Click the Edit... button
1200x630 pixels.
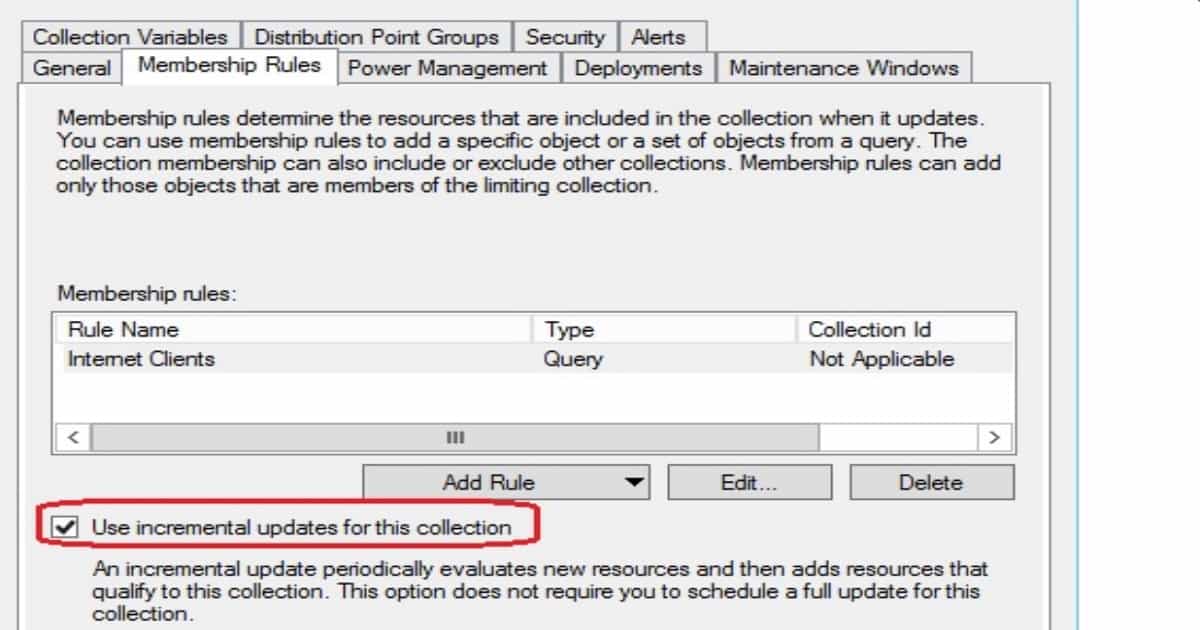click(749, 482)
